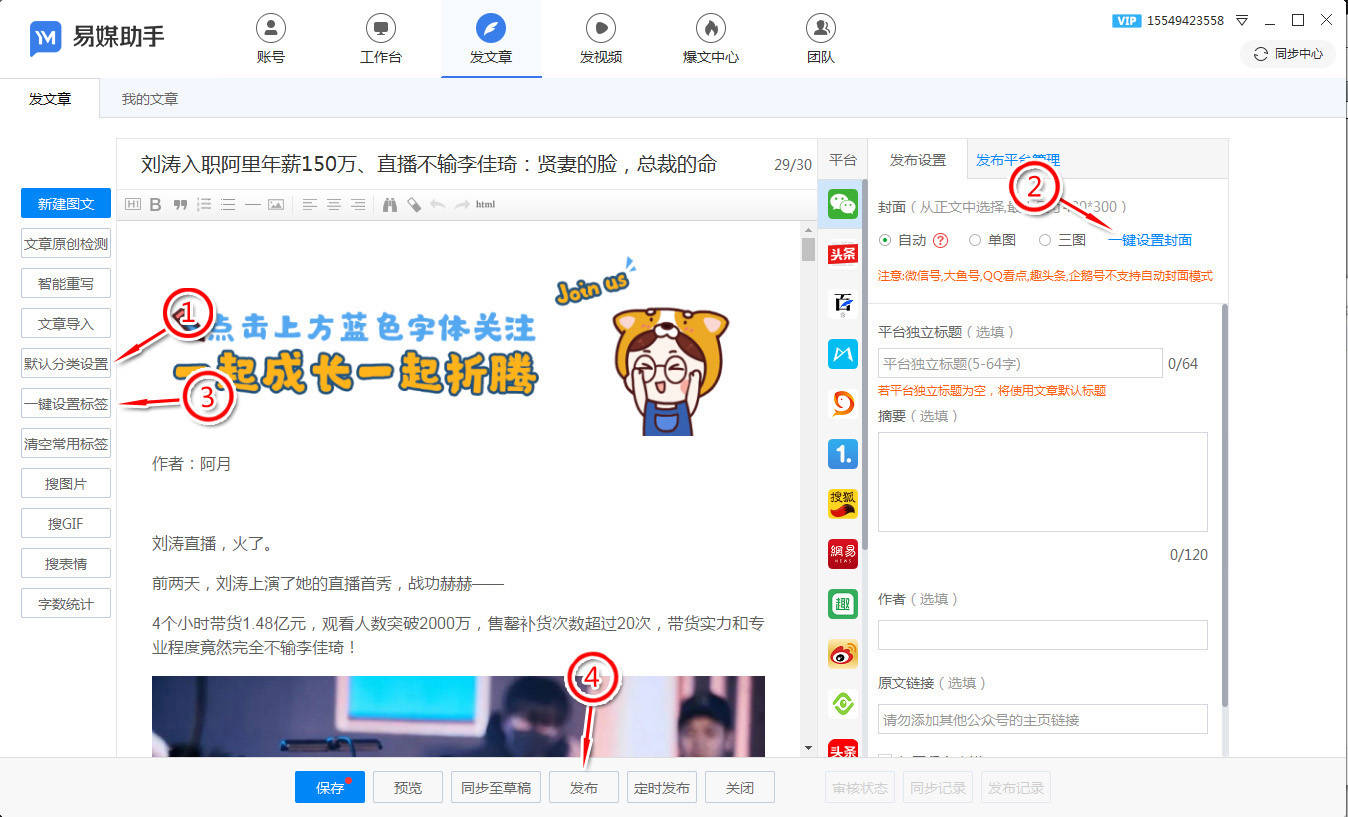Image resolution: width=1348 pixels, height=817 pixels.
Task: Select the green eye iQiyi platform icon
Action: [x=843, y=703]
